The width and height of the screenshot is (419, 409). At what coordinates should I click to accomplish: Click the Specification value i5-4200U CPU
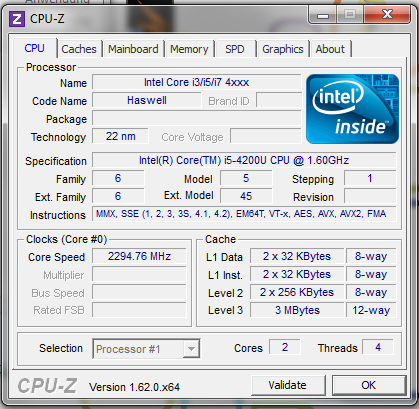tap(244, 160)
